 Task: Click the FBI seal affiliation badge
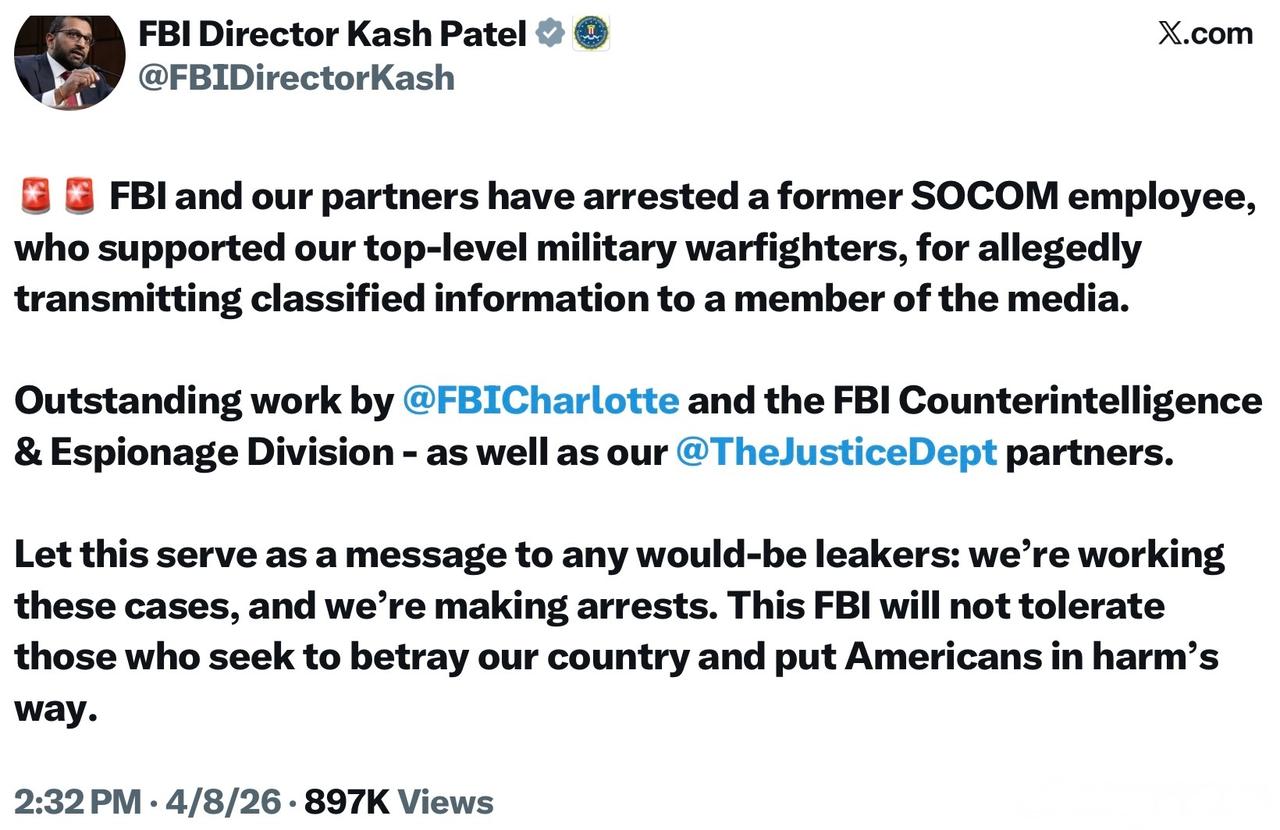pos(591,34)
